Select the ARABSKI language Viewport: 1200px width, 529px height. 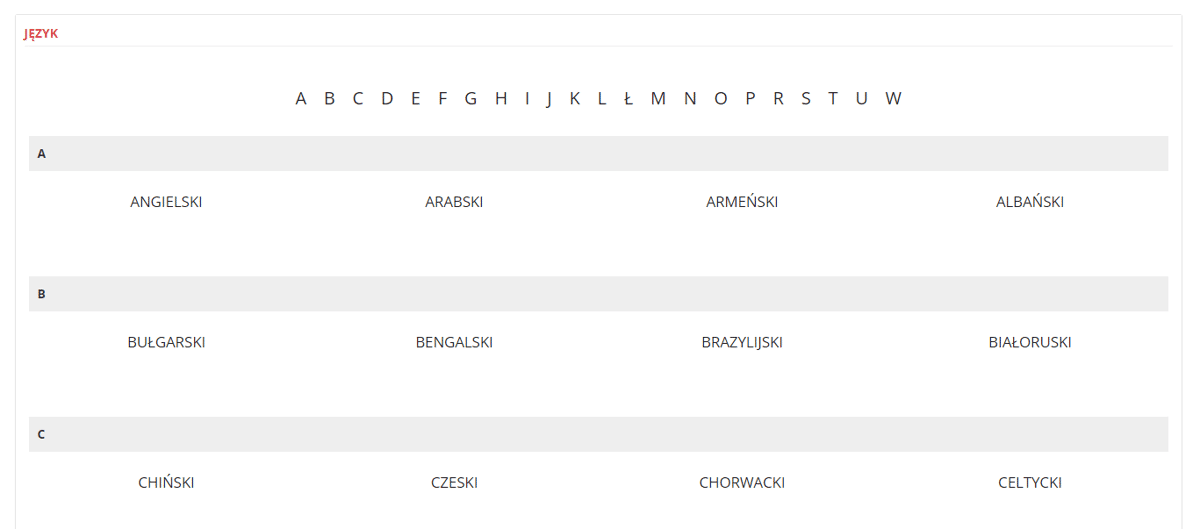click(454, 202)
